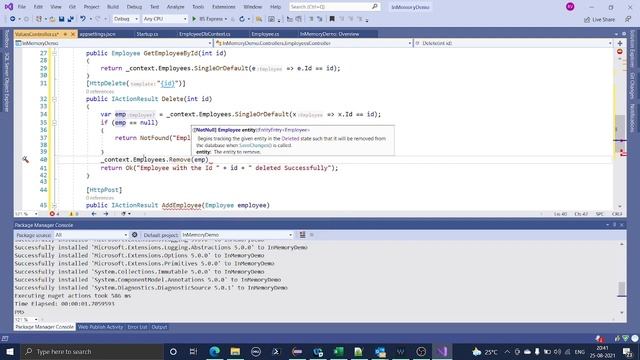Switch to the Output tab
The image size is (640, 360).
pos(159,327)
